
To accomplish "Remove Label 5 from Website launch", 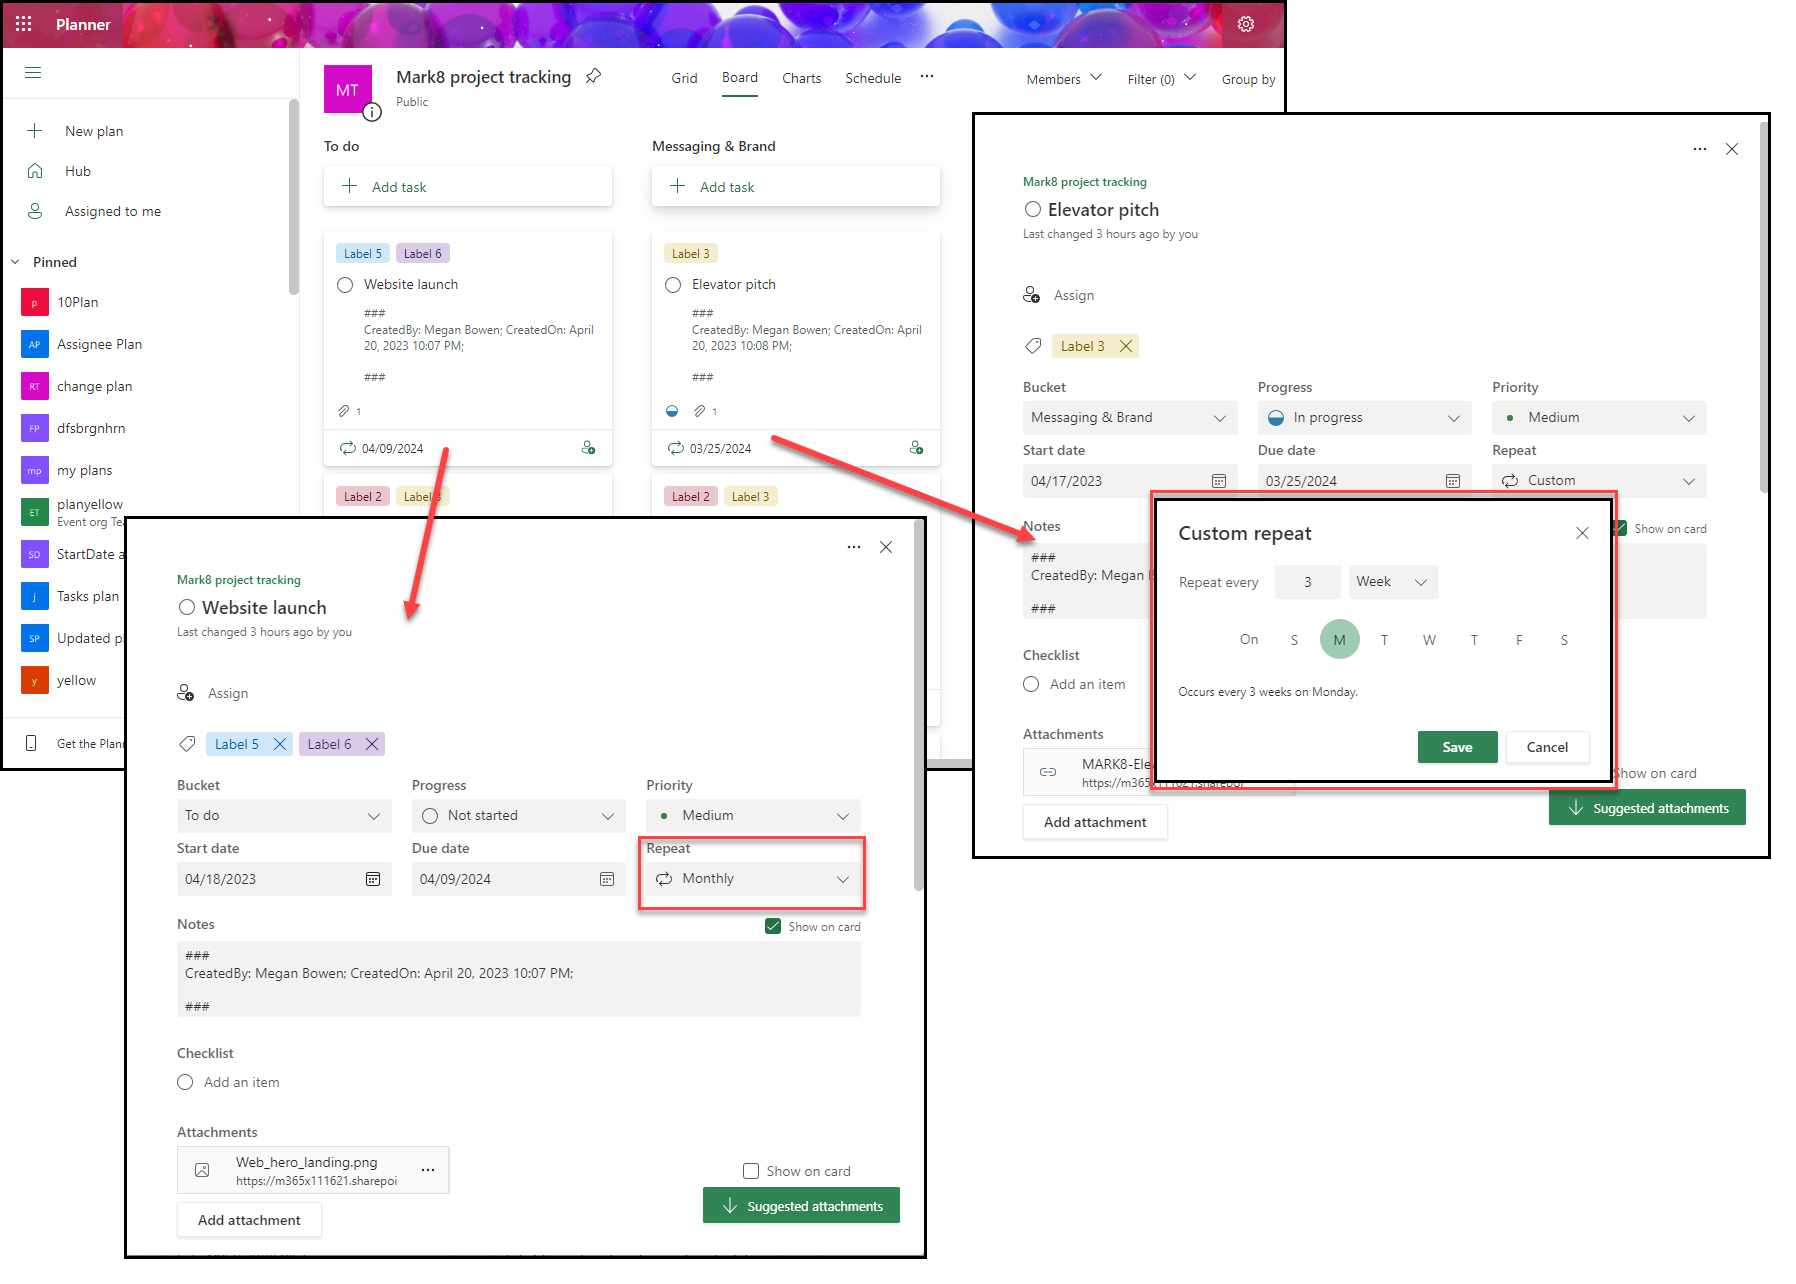I will pyautogui.click(x=280, y=744).
